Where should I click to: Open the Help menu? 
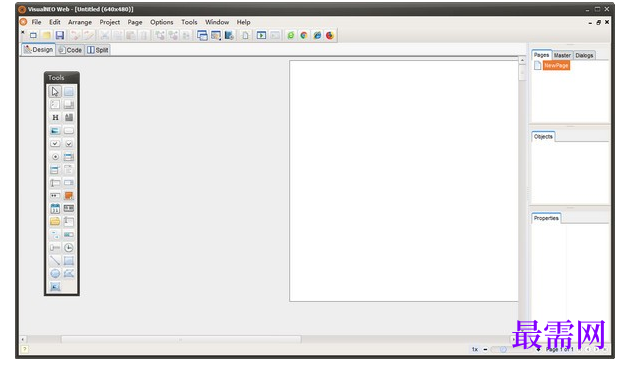244,22
